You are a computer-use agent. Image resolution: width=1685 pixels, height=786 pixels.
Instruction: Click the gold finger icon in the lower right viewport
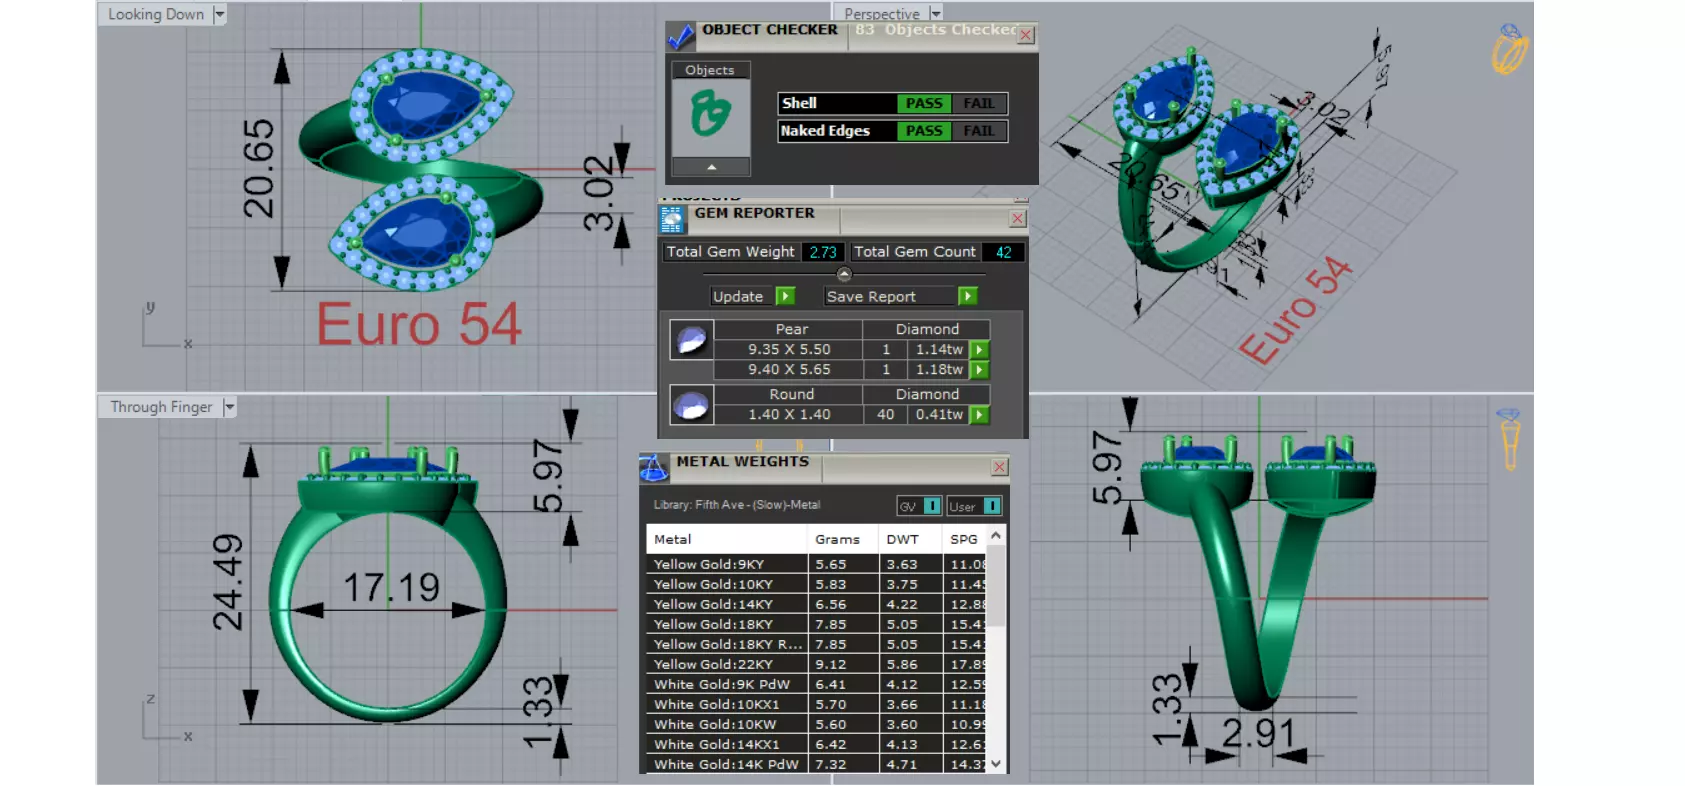coord(1509,439)
